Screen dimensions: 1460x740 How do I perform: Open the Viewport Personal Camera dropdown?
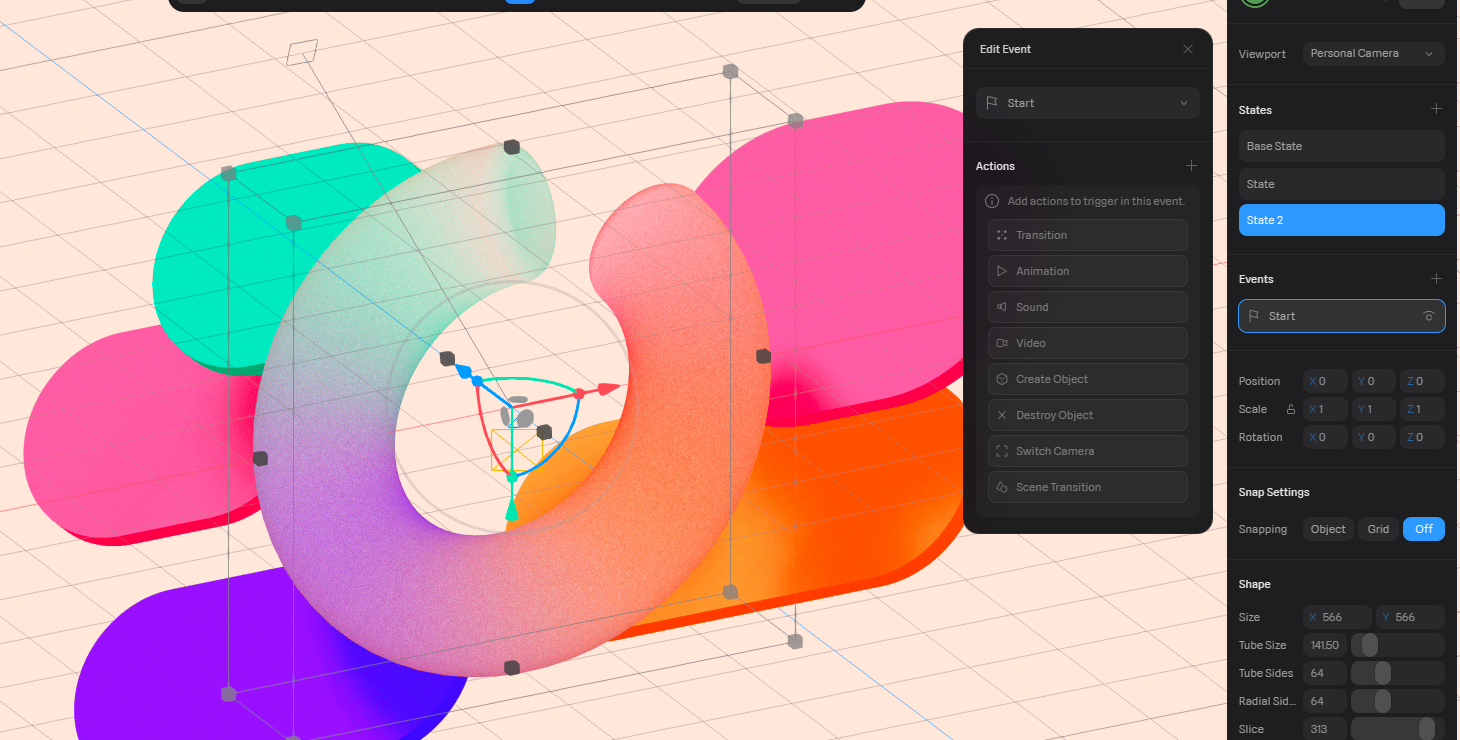click(1373, 54)
